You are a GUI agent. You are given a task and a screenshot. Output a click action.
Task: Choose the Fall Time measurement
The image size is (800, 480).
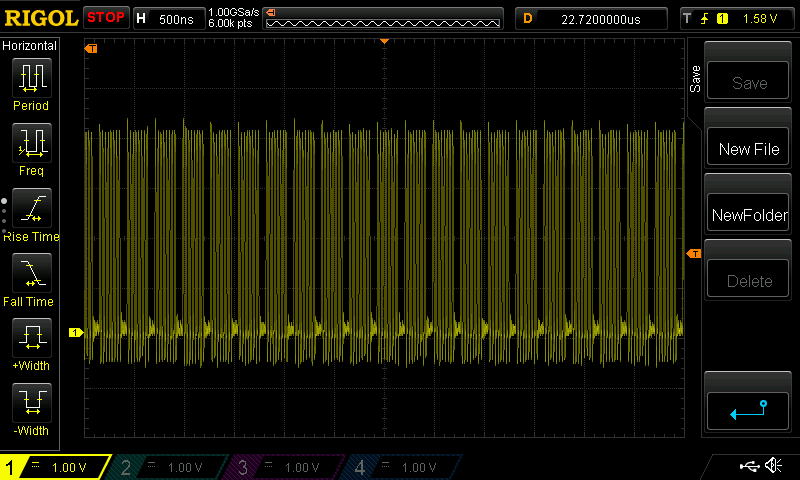(30, 273)
